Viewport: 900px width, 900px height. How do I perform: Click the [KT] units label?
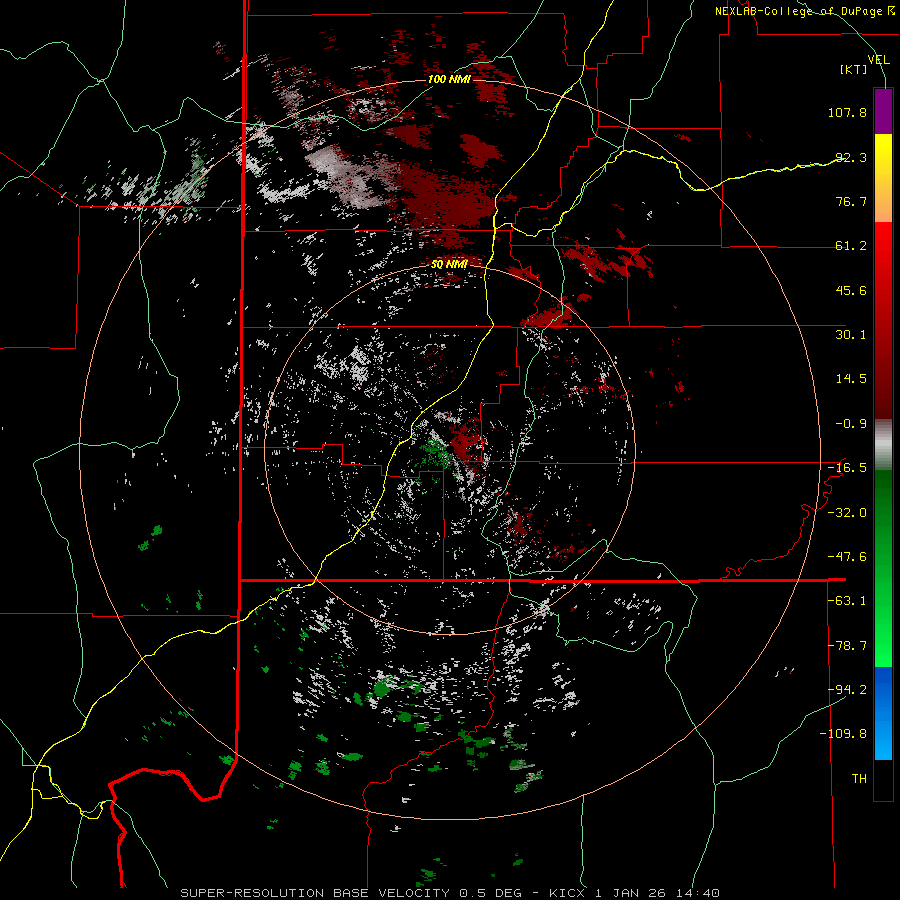(854, 69)
